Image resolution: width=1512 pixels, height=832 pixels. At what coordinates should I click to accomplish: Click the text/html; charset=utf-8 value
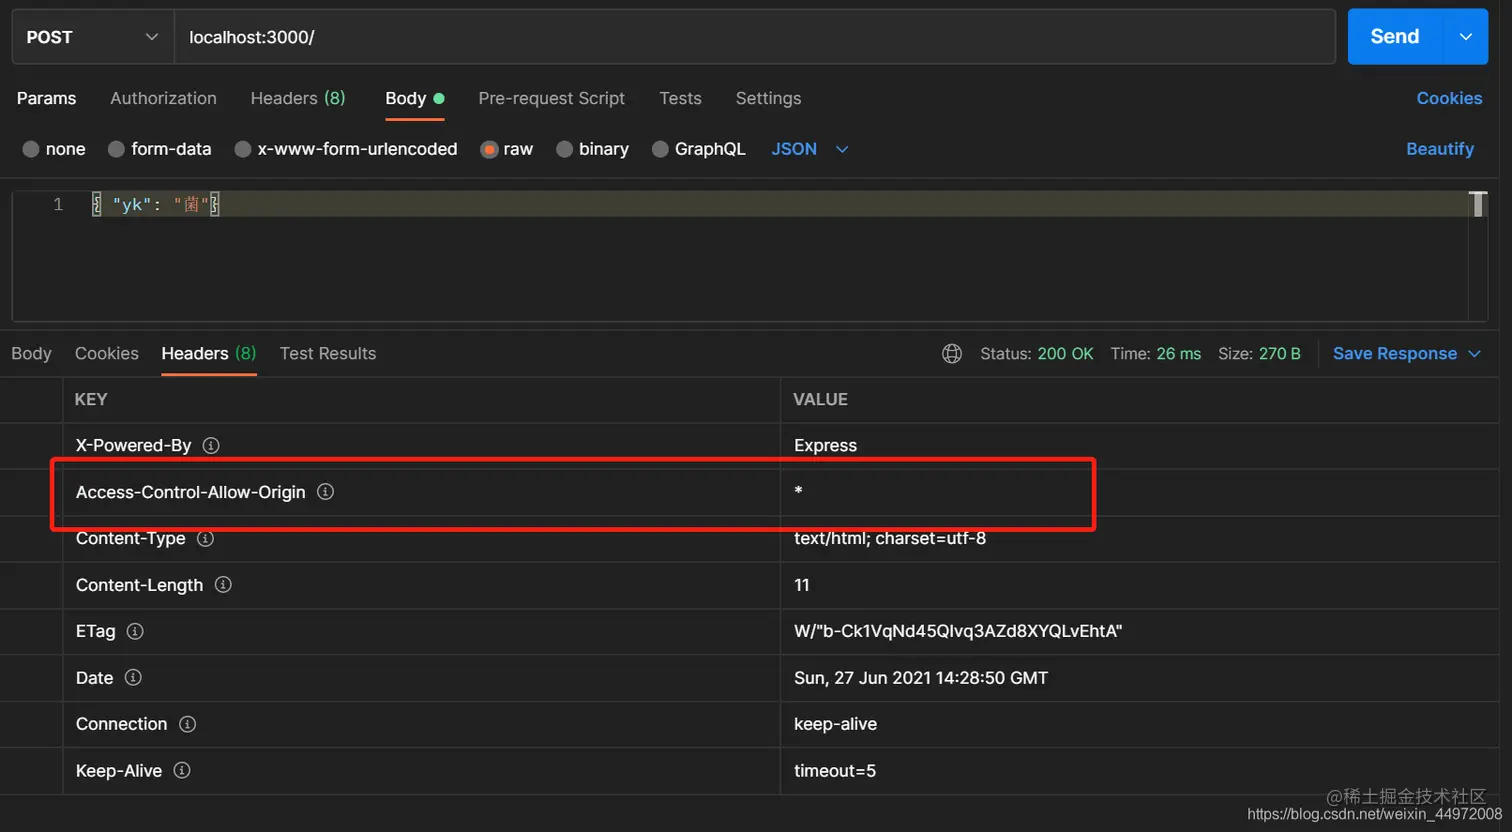890,538
